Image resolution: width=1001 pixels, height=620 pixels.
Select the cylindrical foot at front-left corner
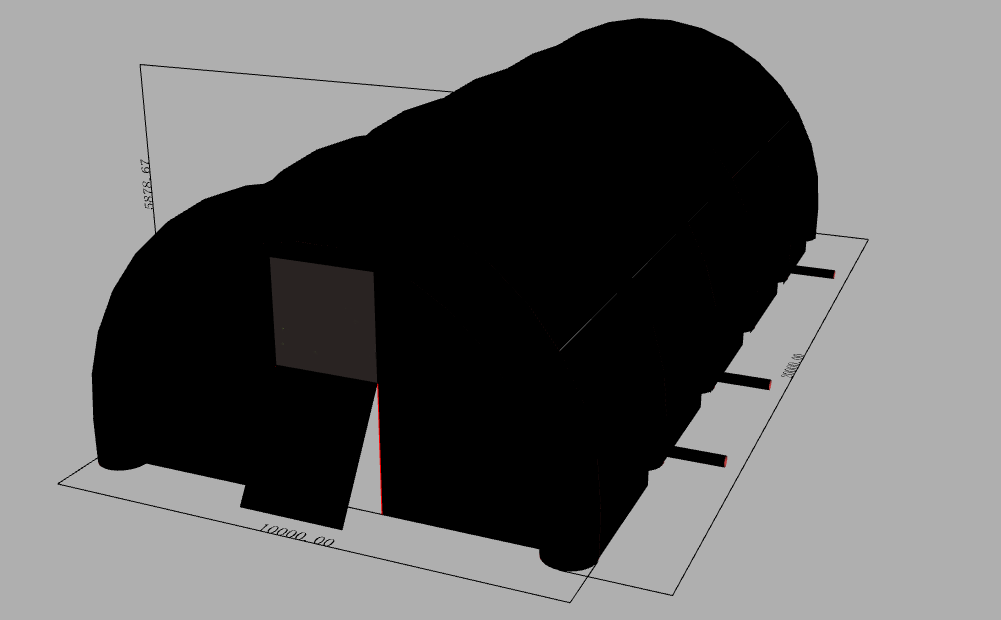(121, 463)
